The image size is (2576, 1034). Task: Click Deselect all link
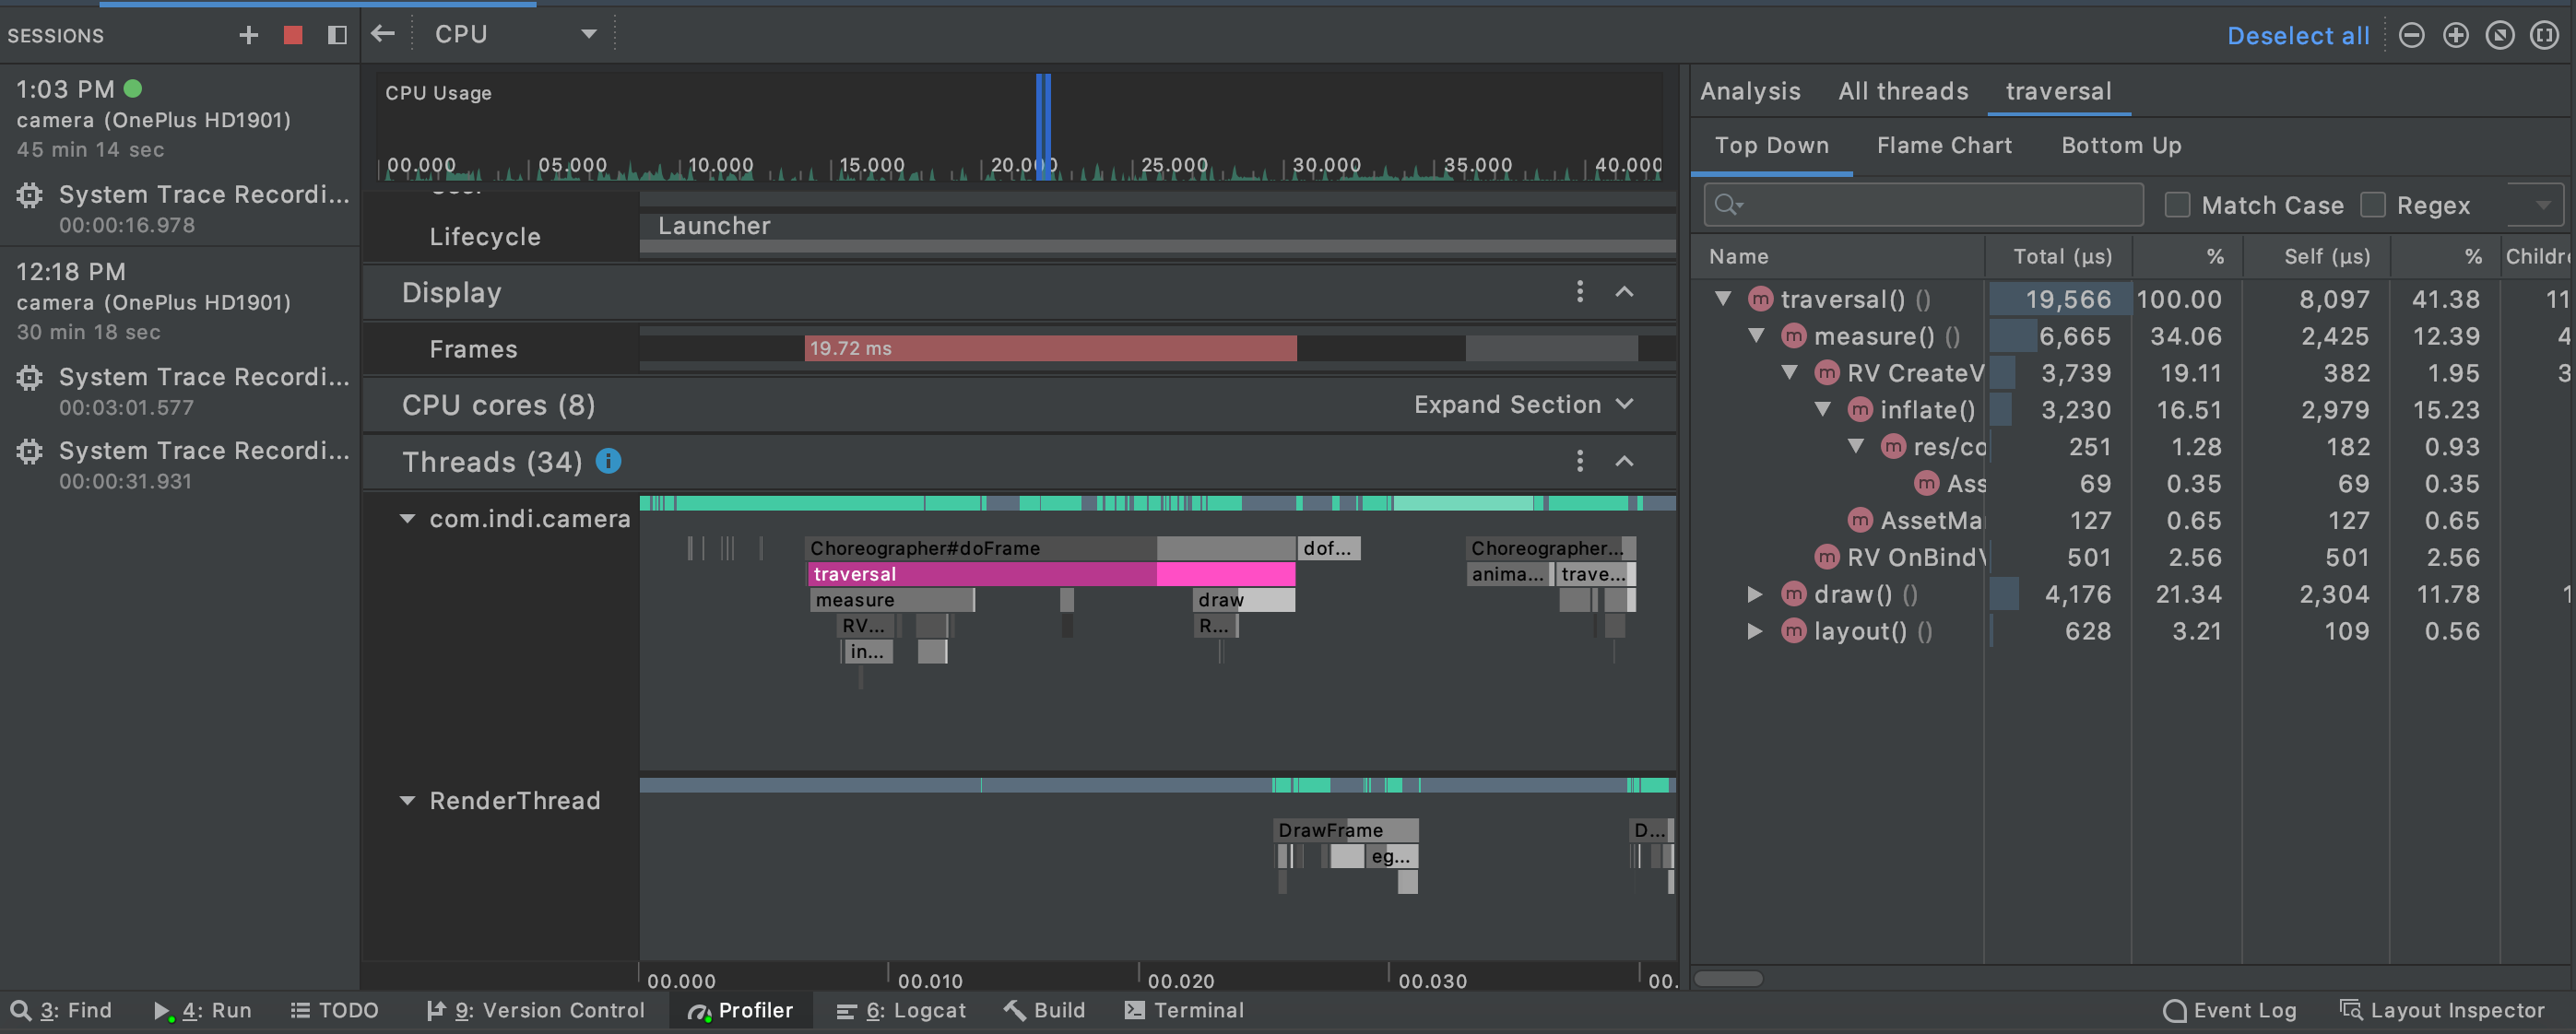coord(2297,35)
